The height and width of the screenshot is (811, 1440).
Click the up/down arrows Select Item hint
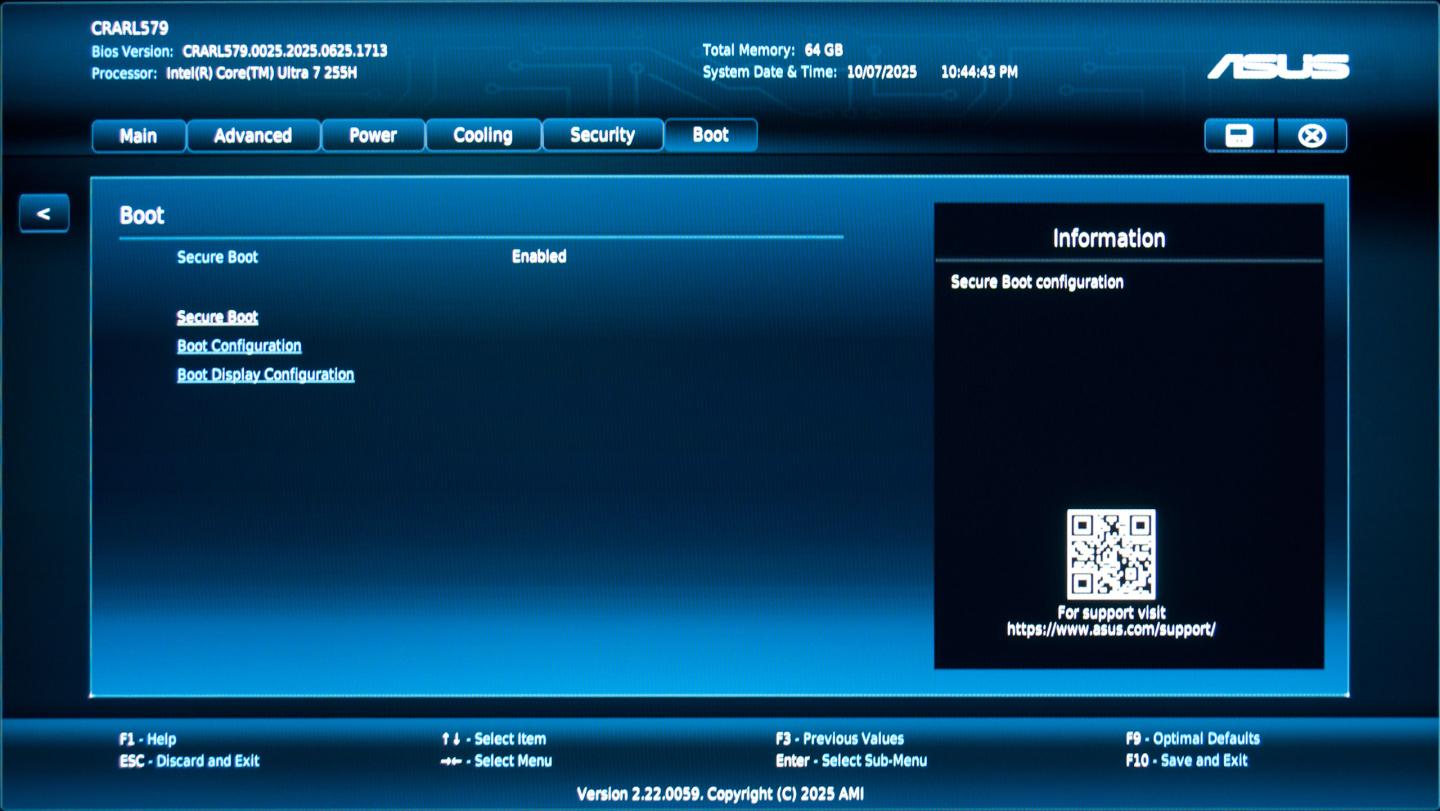point(494,739)
